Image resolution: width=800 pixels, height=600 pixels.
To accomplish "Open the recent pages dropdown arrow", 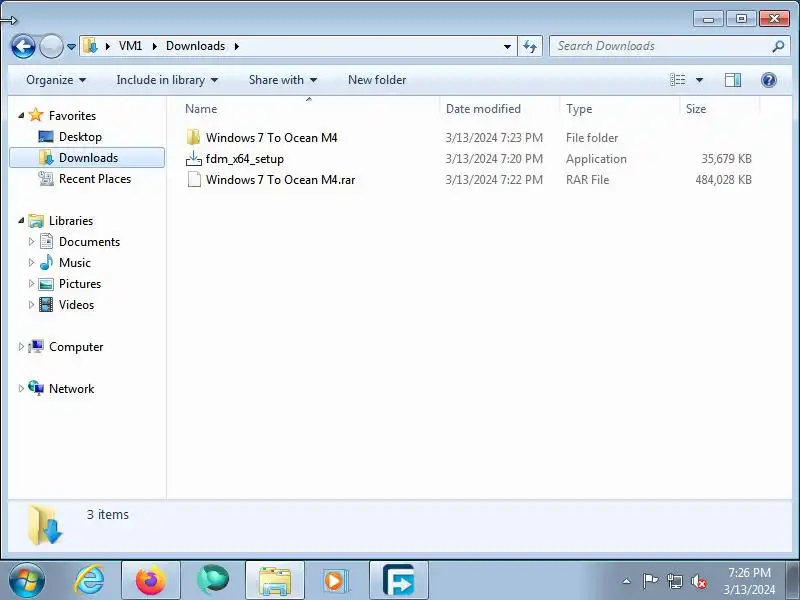I will point(71,46).
